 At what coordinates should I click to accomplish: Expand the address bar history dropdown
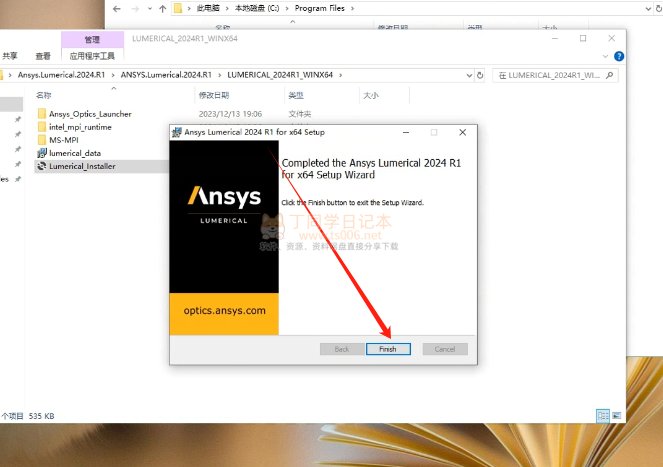tap(469, 75)
